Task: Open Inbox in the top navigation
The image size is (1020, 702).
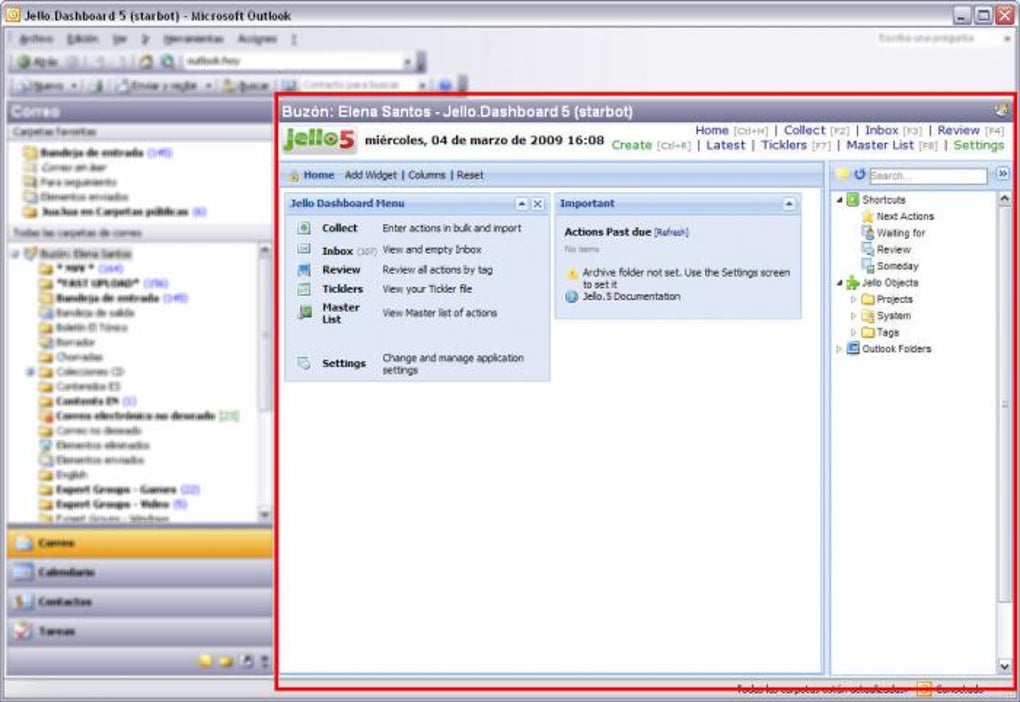Action: click(881, 130)
